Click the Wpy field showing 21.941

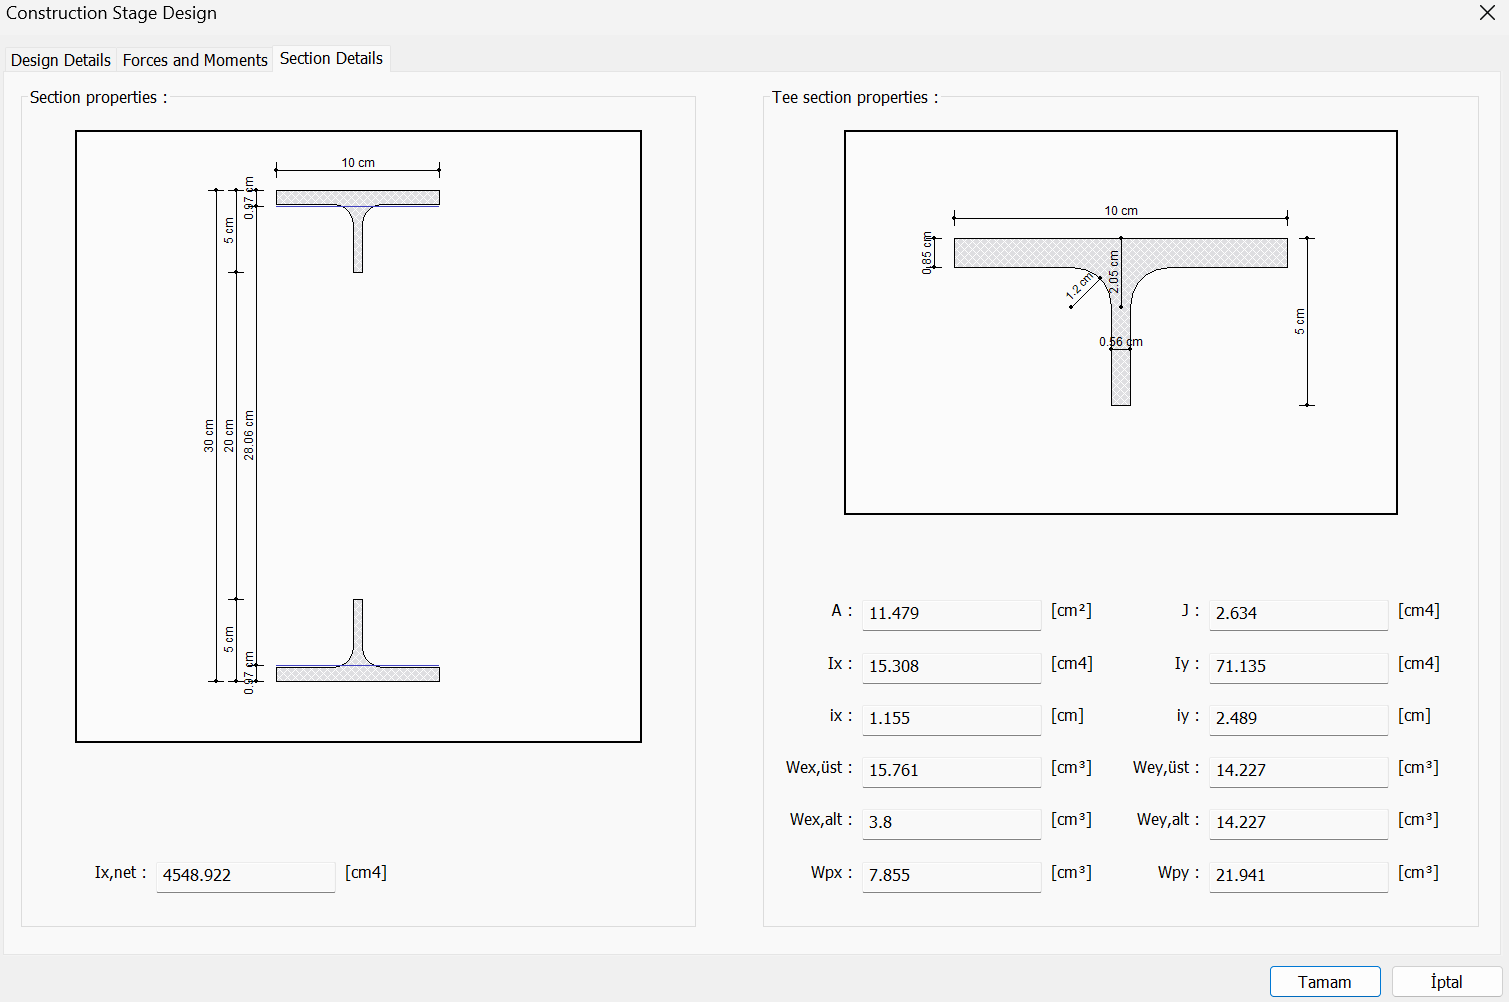click(1298, 876)
